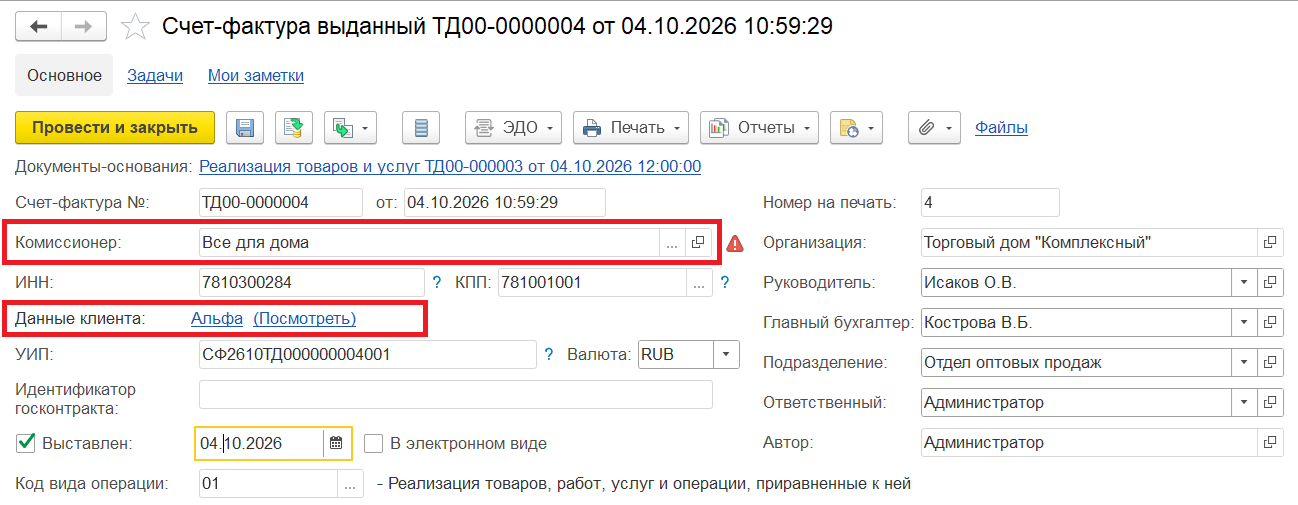The width and height of the screenshot is (1298, 505).
Task: Open the Реализация товаров и услуг basis document link
Action: (450, 166)
